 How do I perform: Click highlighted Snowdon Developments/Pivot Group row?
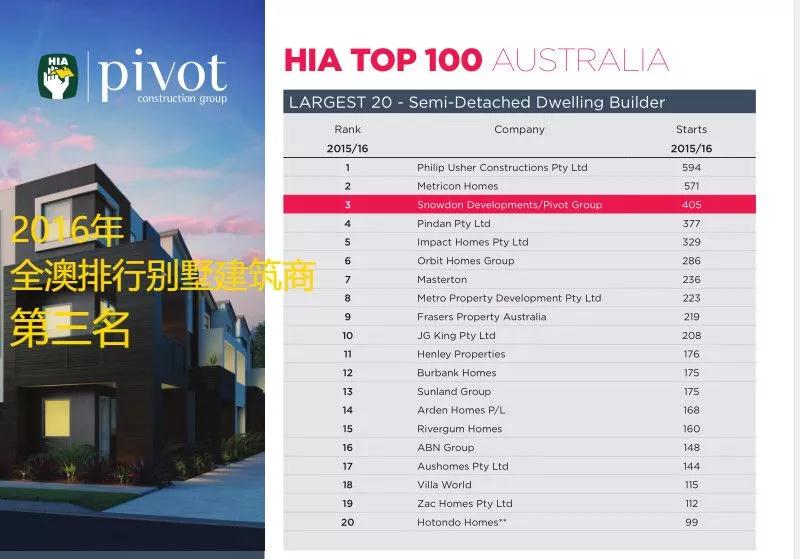tap(519, 205)
